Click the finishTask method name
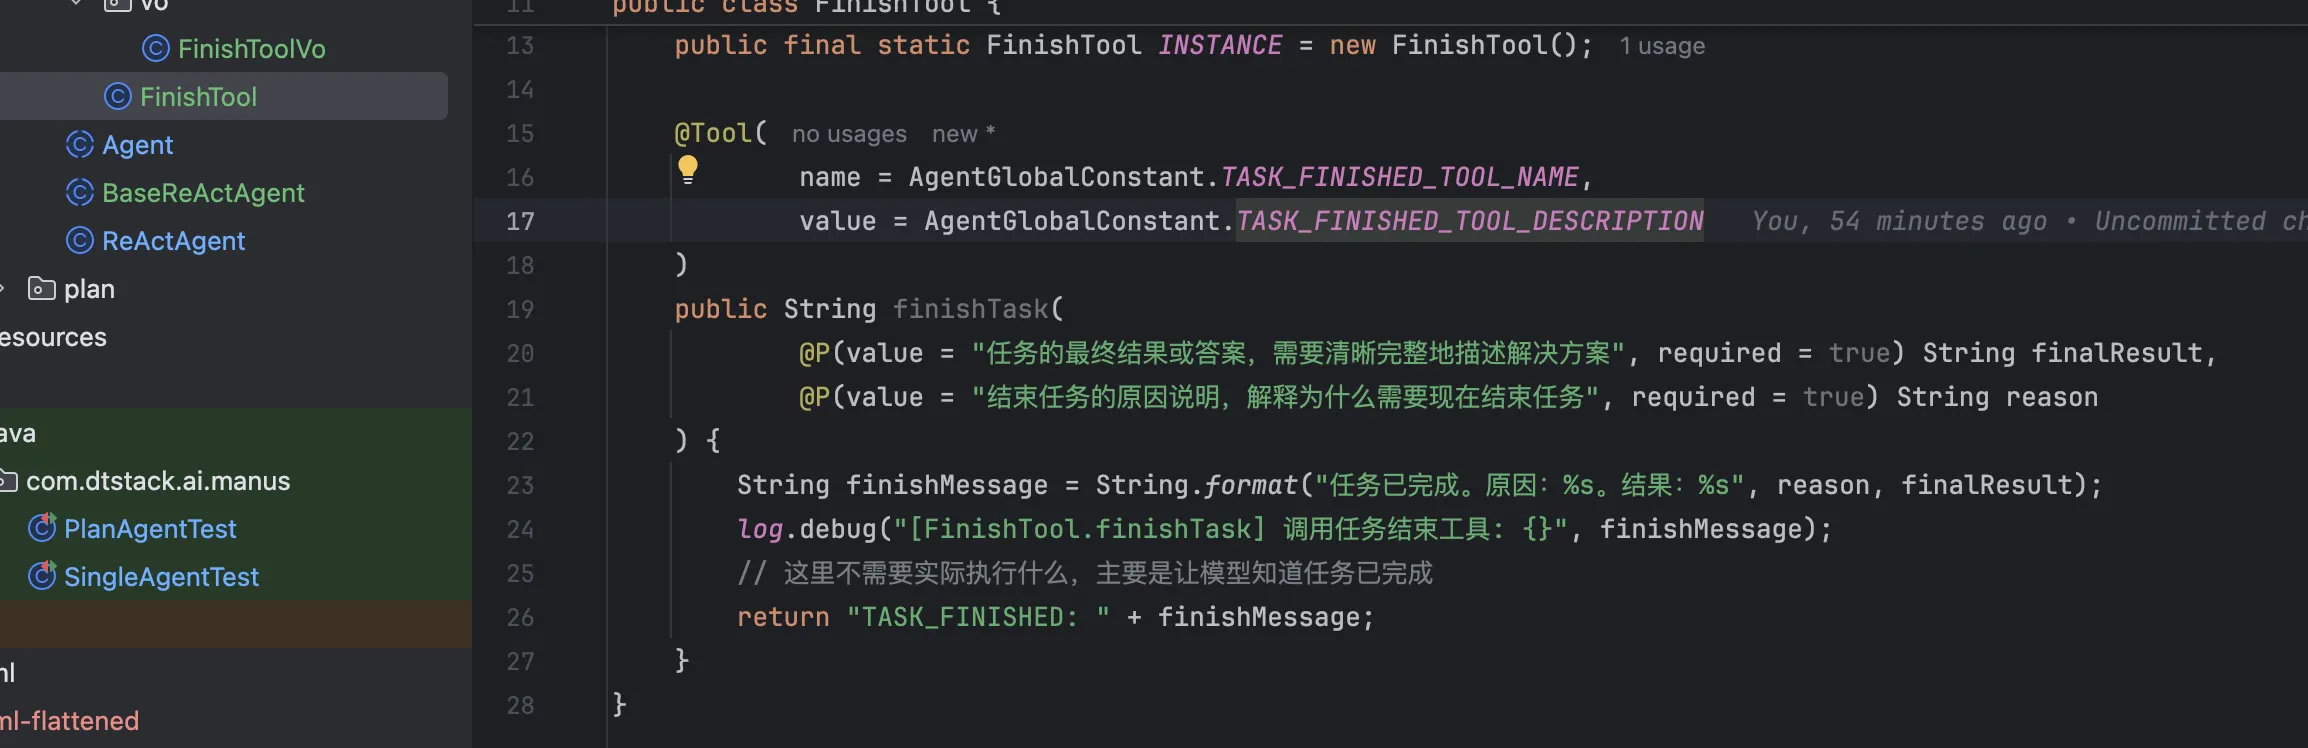 [970, 309]
